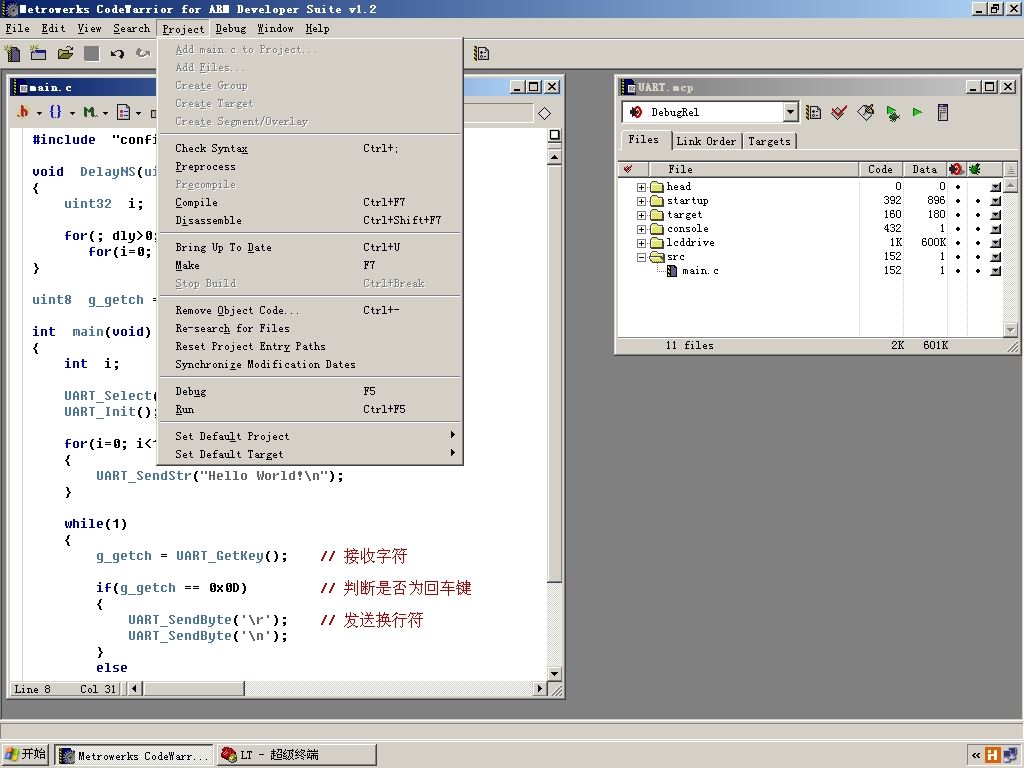Open the Project Inspector icon in UART.mcp
Image resolution: width=1024 pixels, height=768 pixels.
click(942, 112)
